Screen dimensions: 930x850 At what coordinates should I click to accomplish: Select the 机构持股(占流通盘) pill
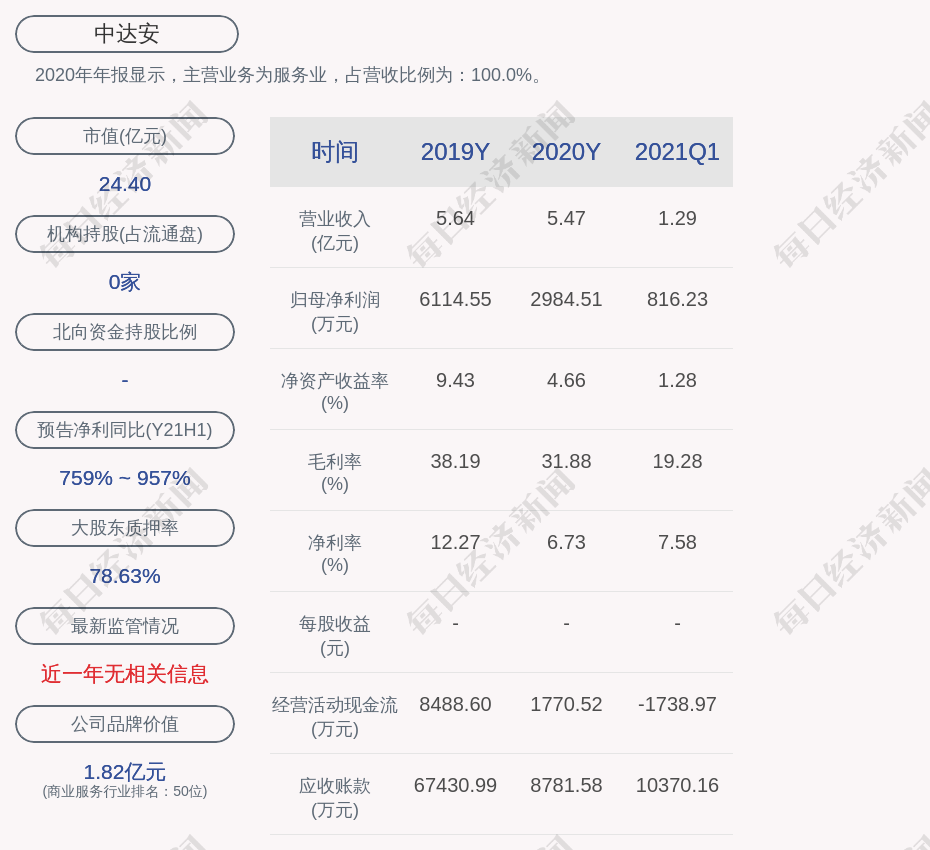click(x=125, y=234)
